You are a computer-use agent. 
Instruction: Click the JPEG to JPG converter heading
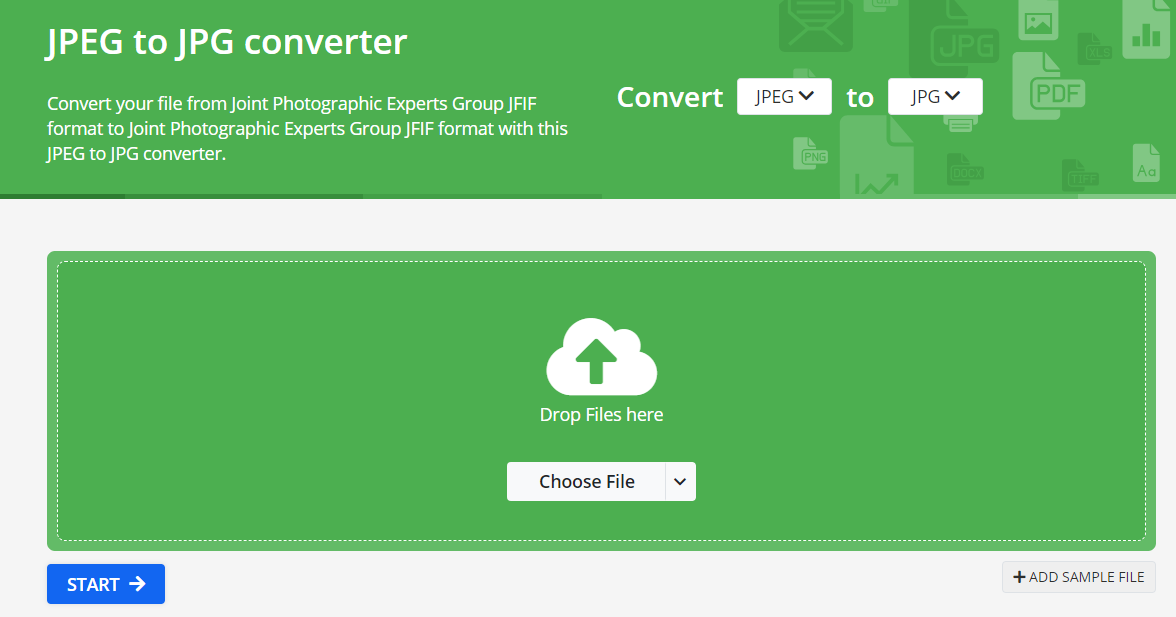coord(227,42)
